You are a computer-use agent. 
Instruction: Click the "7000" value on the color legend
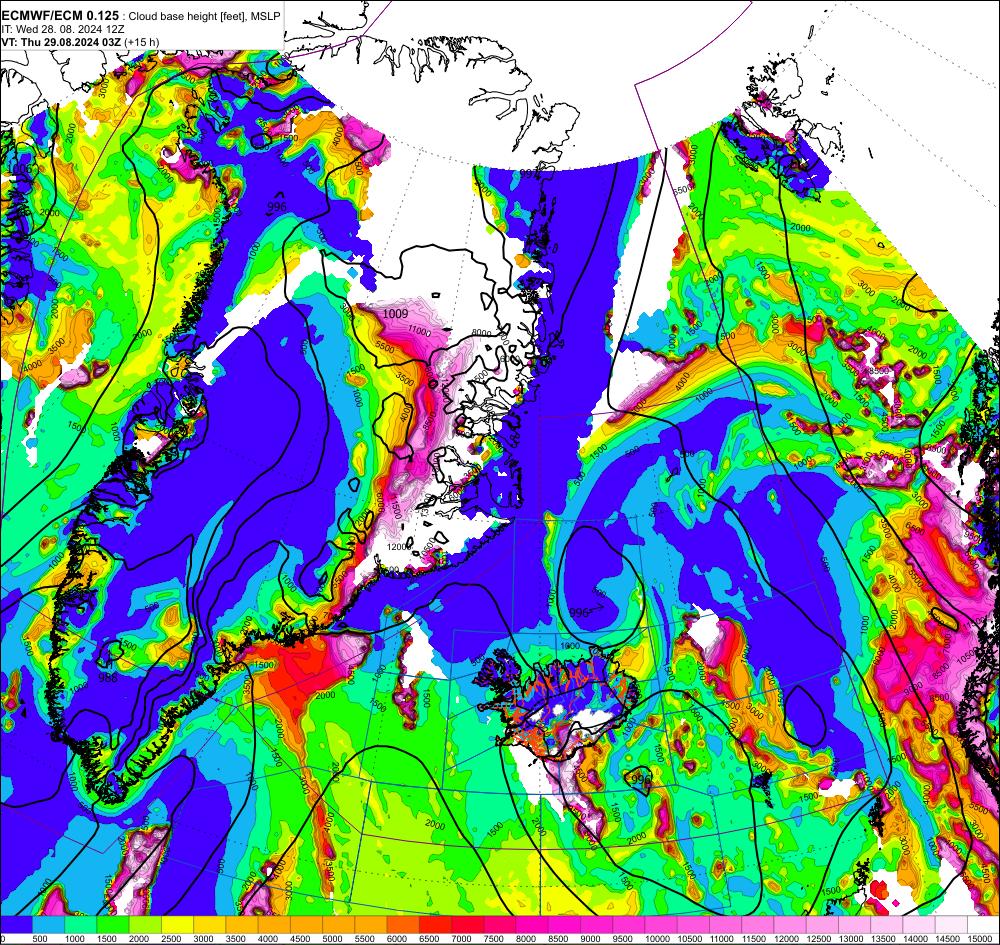(461, 939)
